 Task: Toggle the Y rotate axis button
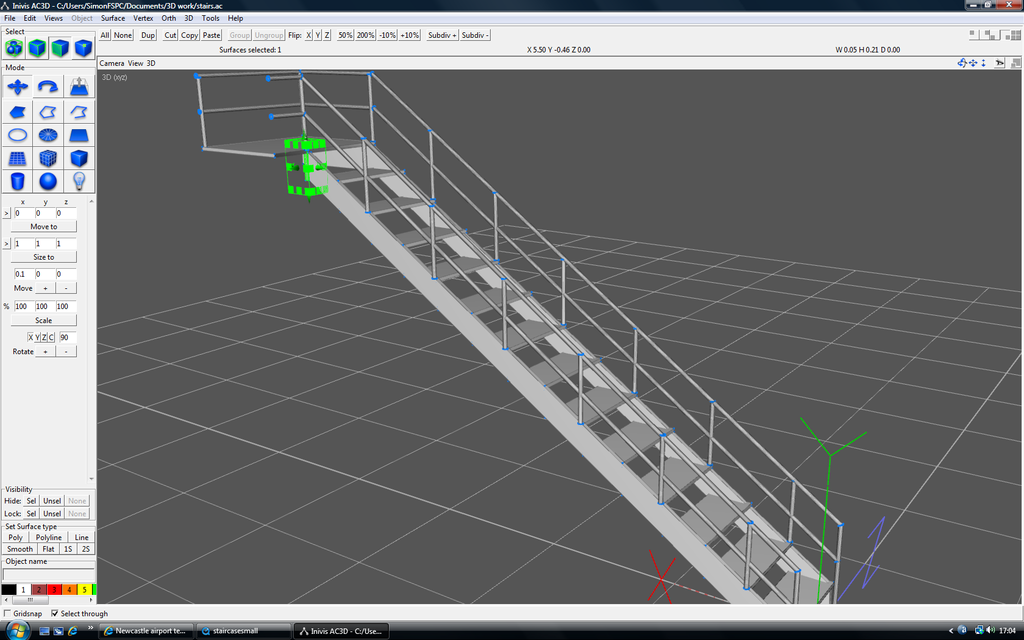(x=37, y=337)
